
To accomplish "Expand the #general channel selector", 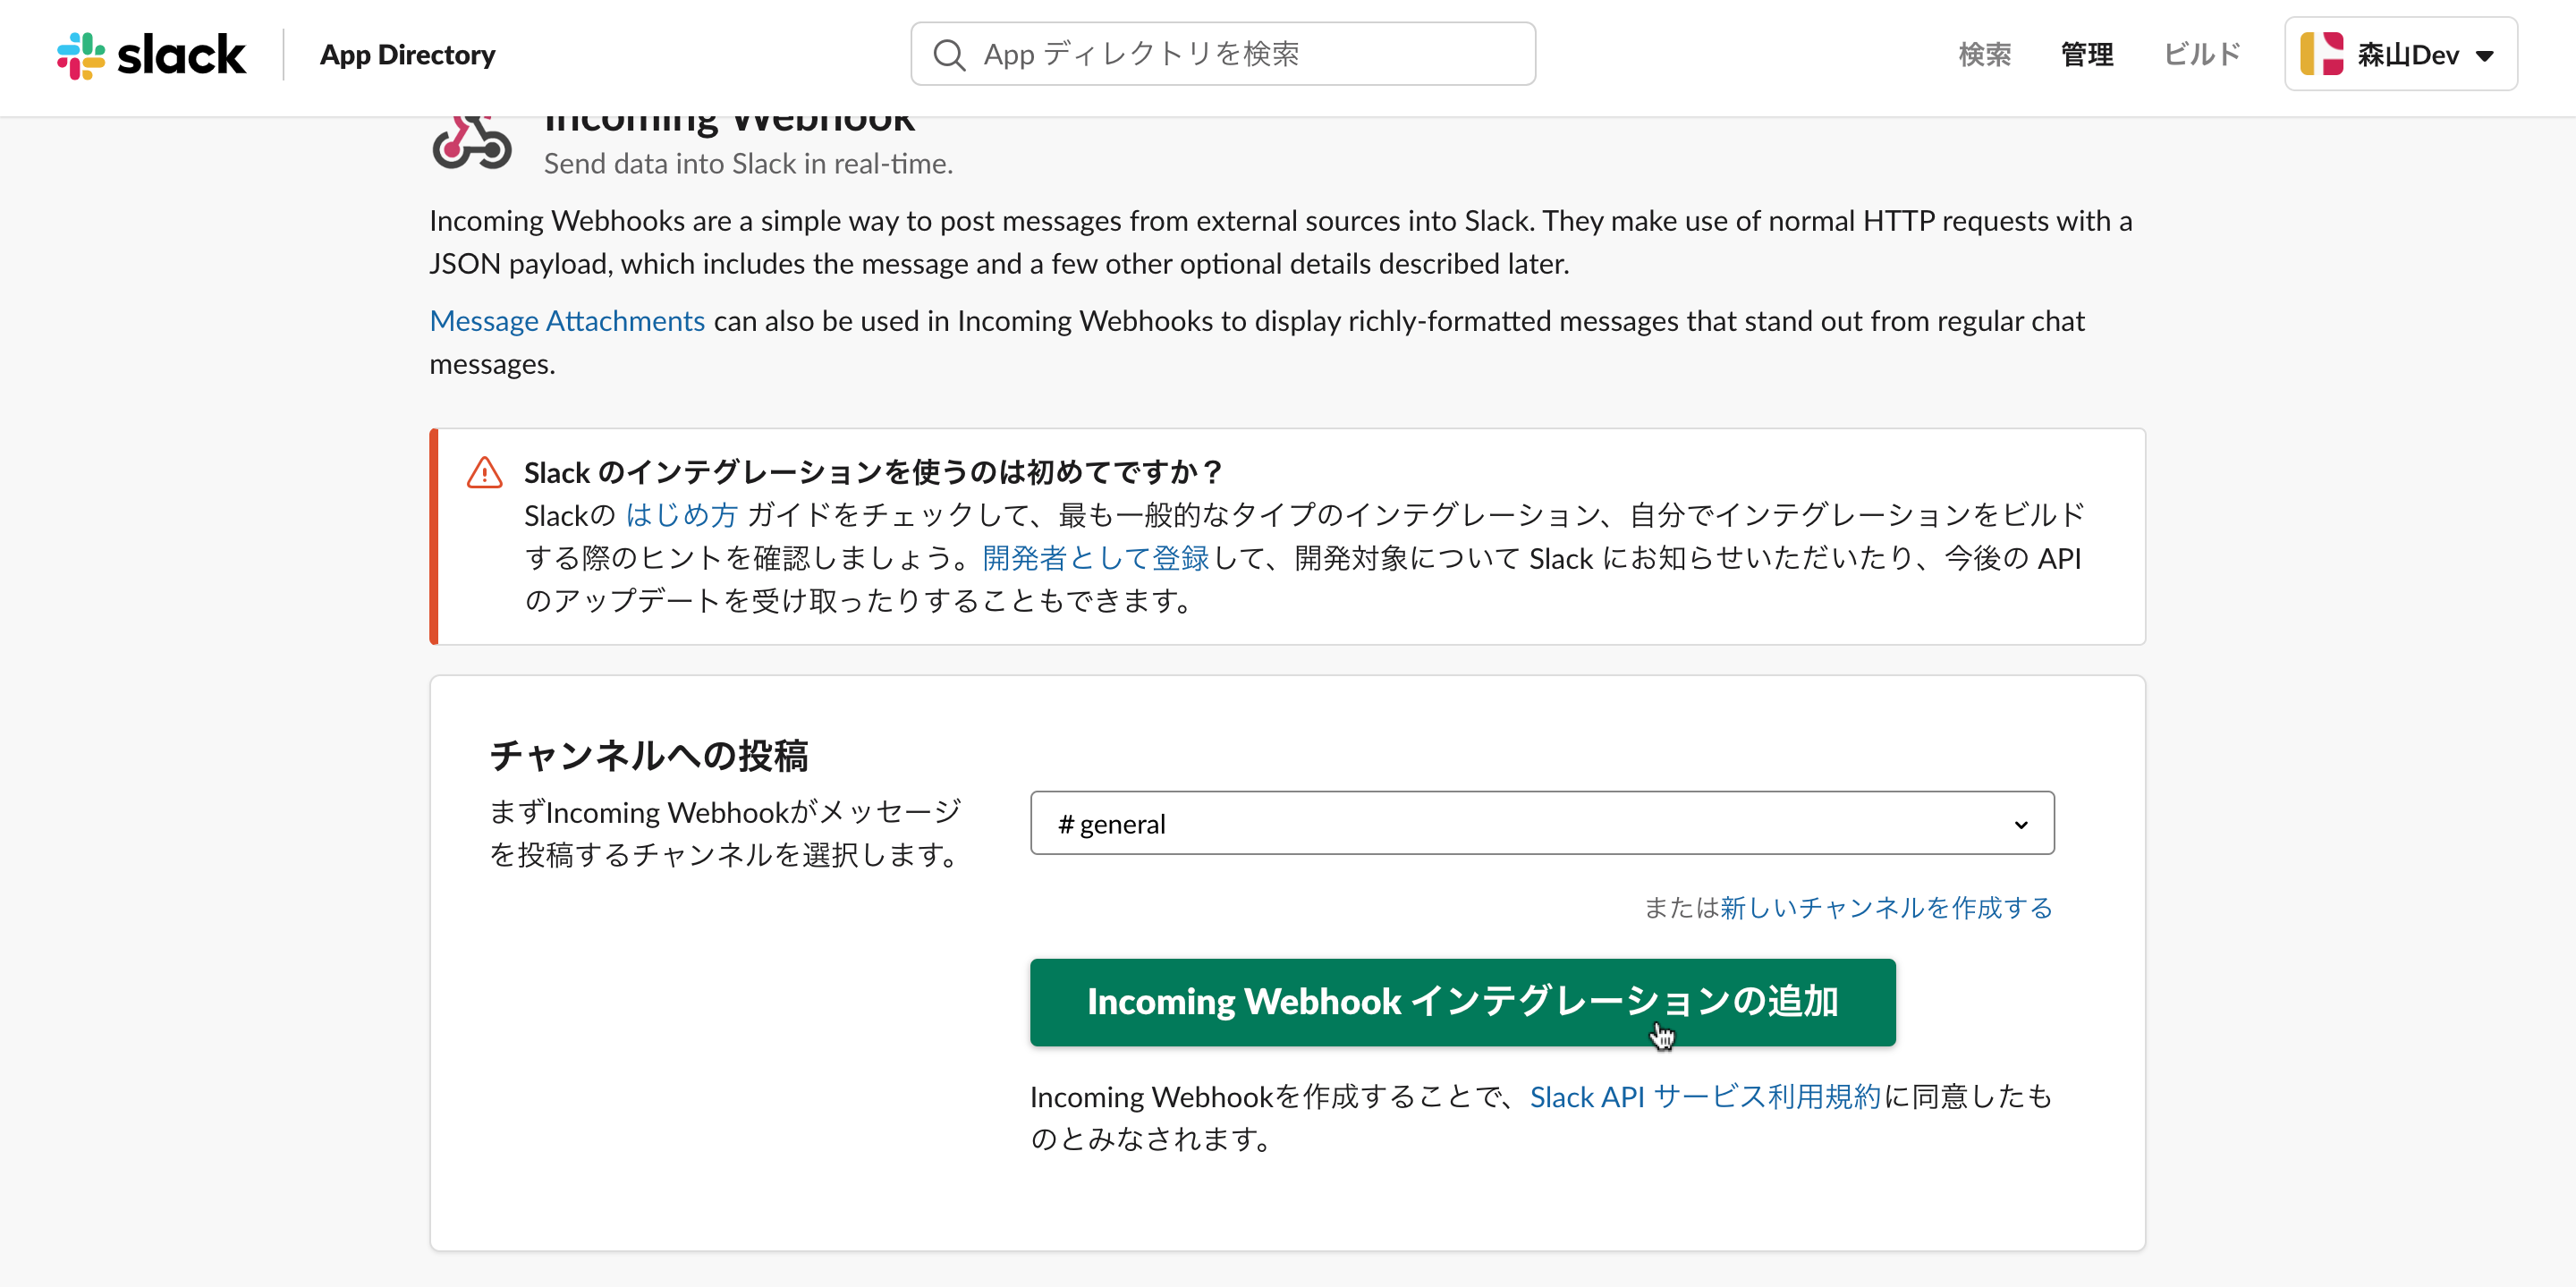I will [x=1540, y=823].
